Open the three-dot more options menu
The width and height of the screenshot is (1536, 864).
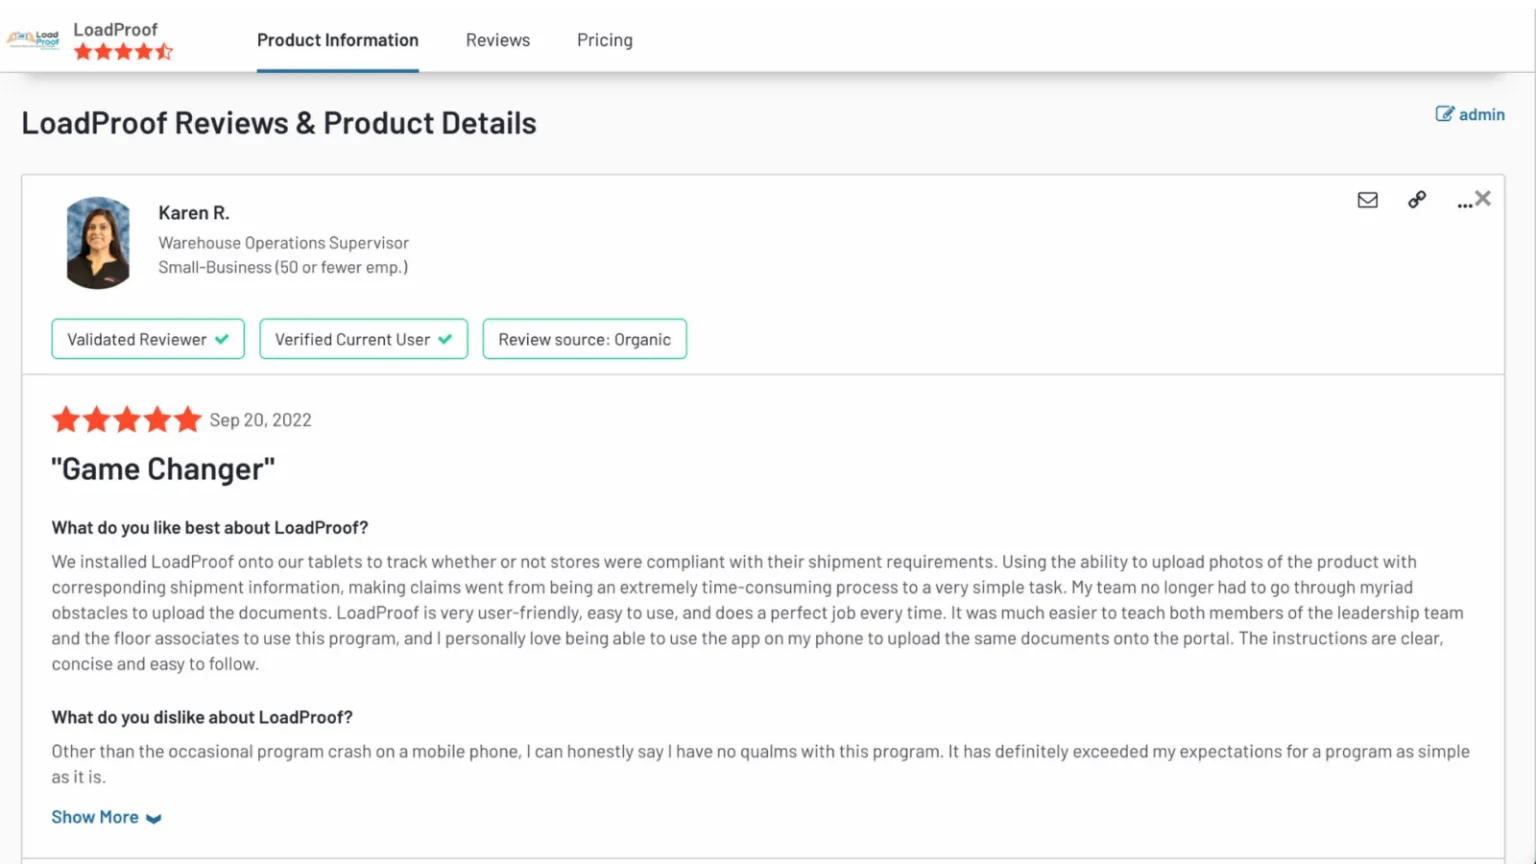(x=1464, y=204)
